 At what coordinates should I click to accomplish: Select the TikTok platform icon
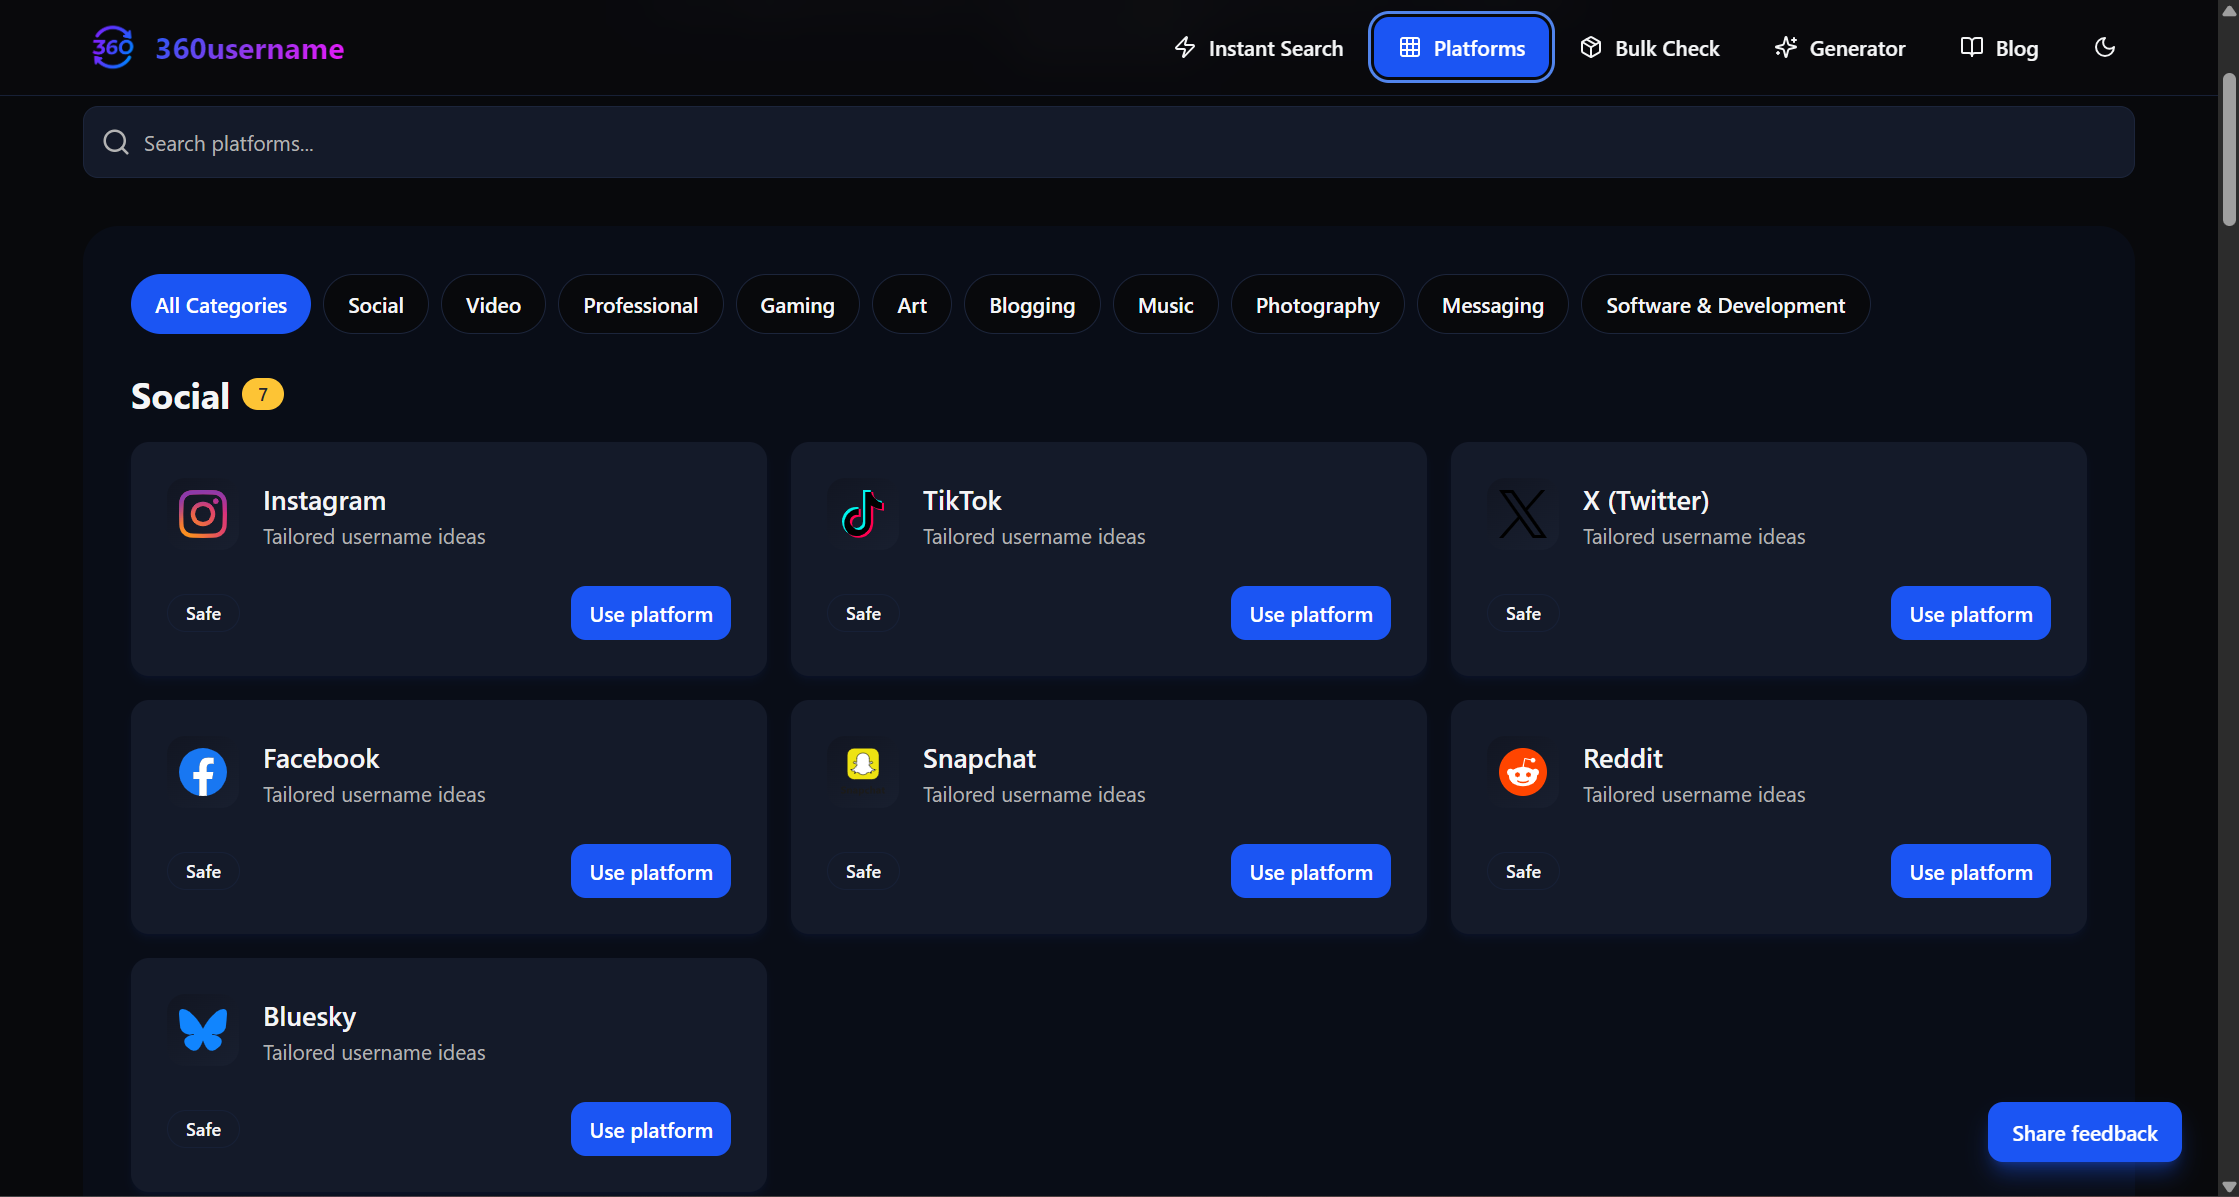863,515
